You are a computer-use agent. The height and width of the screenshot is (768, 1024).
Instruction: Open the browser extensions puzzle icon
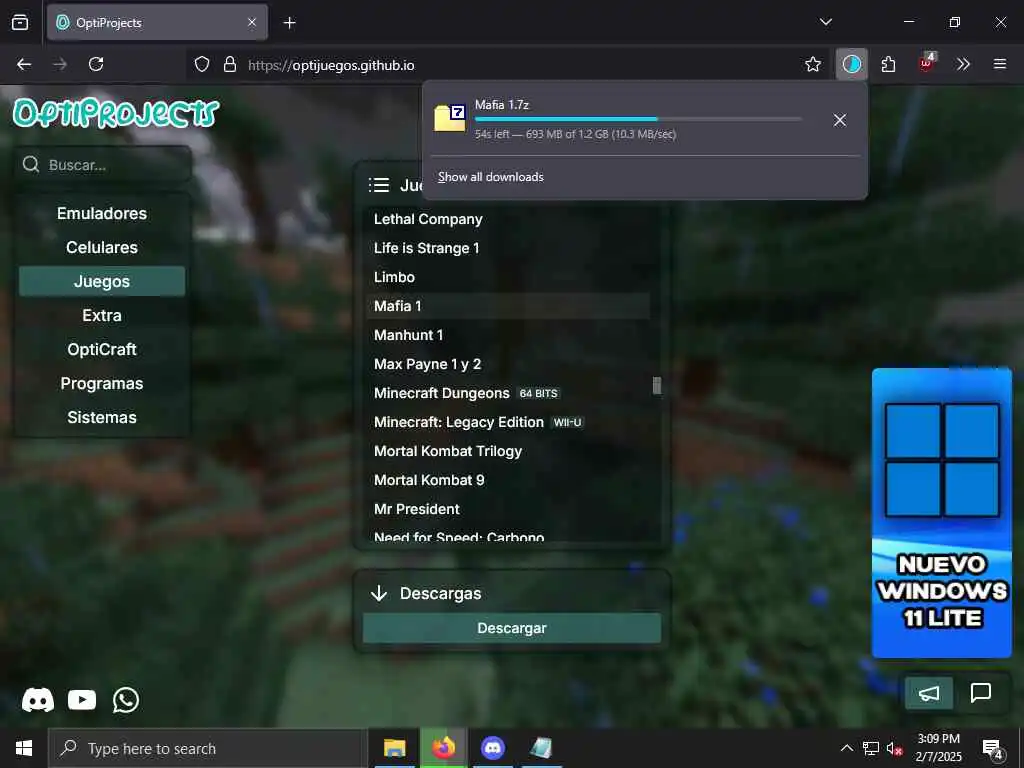tap(888, 64)
